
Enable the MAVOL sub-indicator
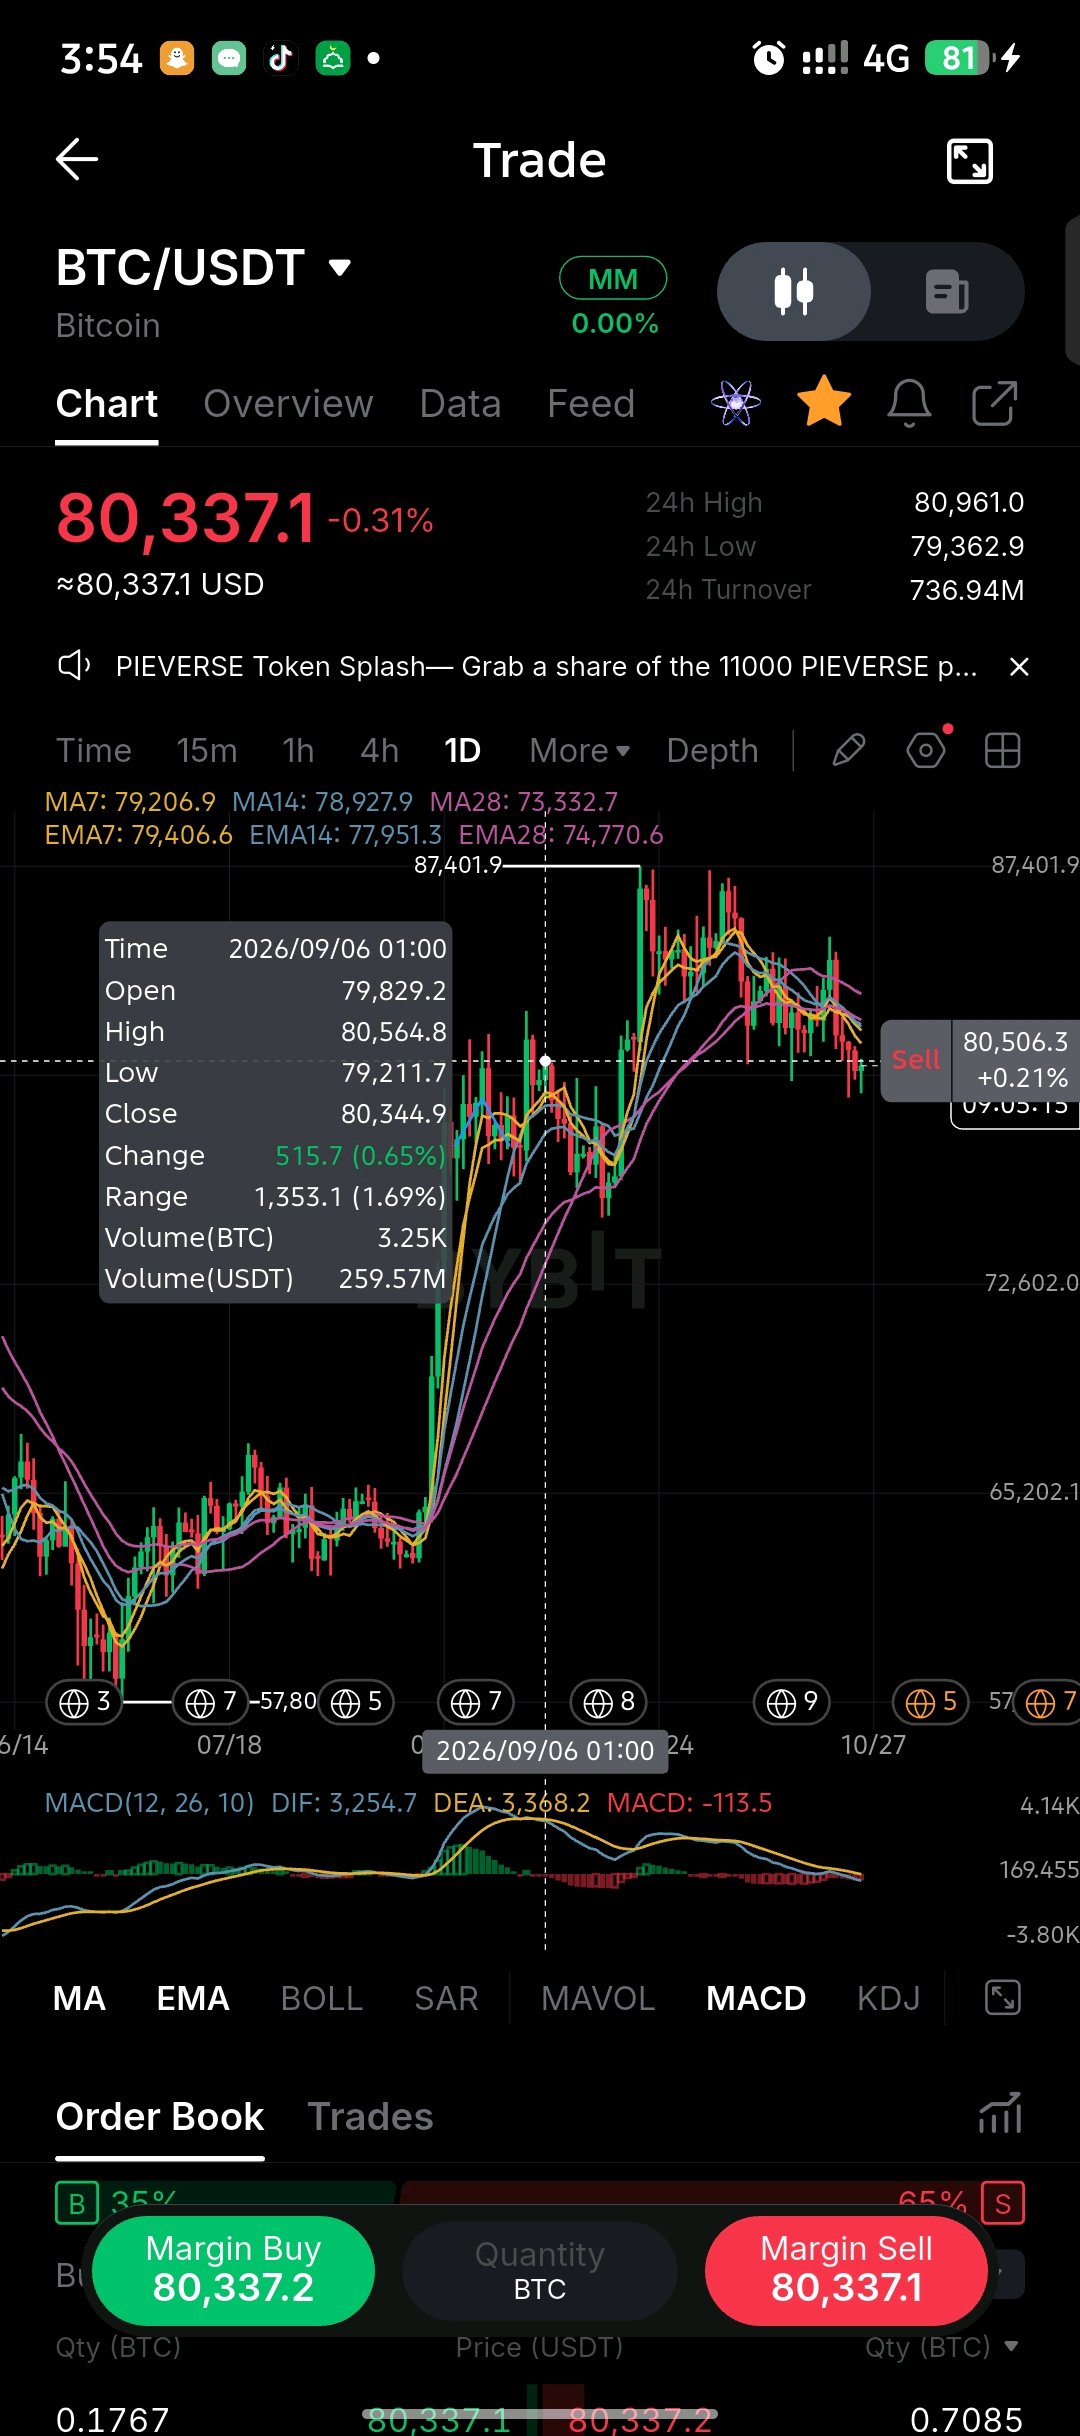point(598,1998)
